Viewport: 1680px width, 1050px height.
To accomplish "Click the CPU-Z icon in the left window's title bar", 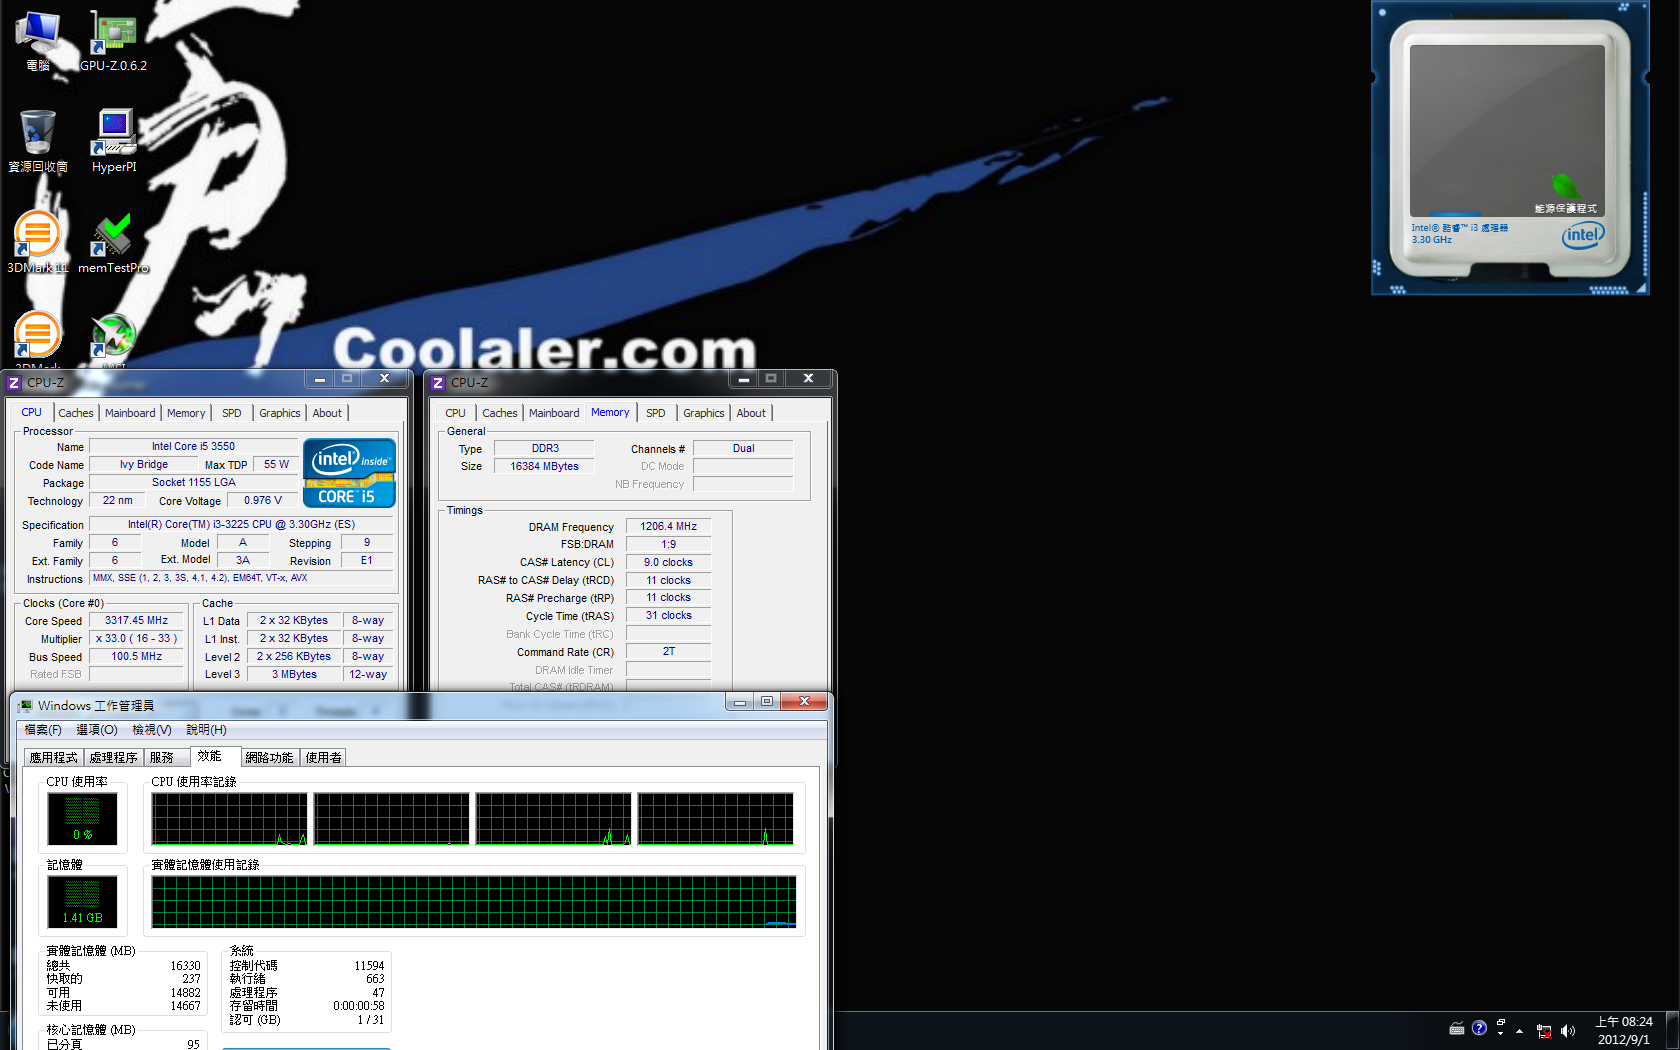I will (14, 383).
